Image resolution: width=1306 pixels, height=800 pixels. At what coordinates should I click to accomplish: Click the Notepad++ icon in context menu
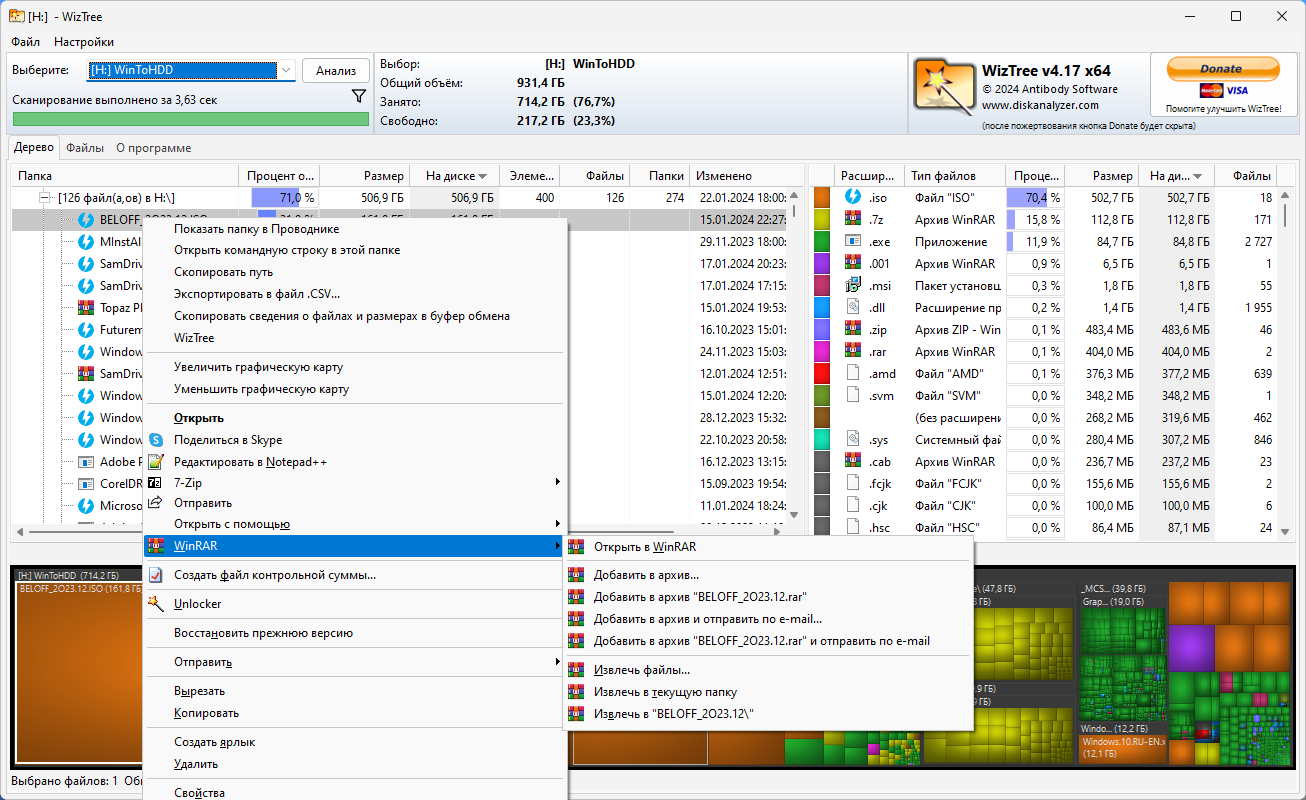pyautogui.click(x=155, y=462)
